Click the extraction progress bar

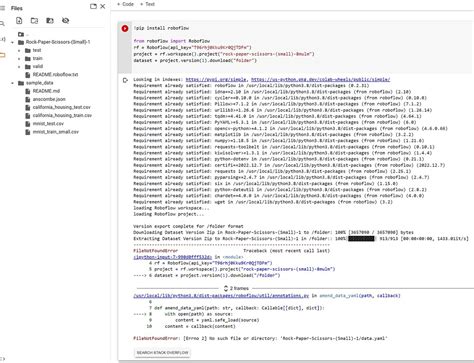click(x=361, y=239)
